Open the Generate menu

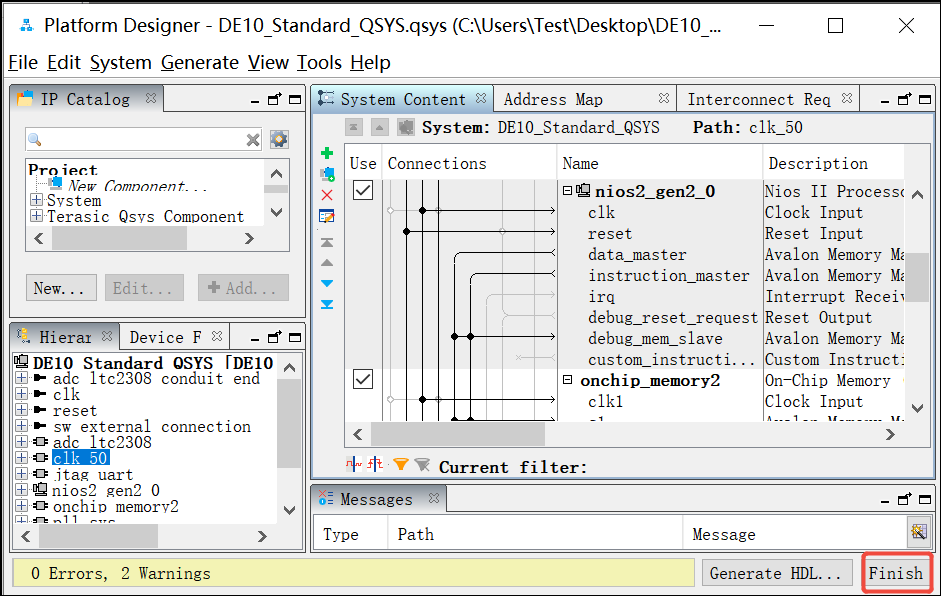200,62
